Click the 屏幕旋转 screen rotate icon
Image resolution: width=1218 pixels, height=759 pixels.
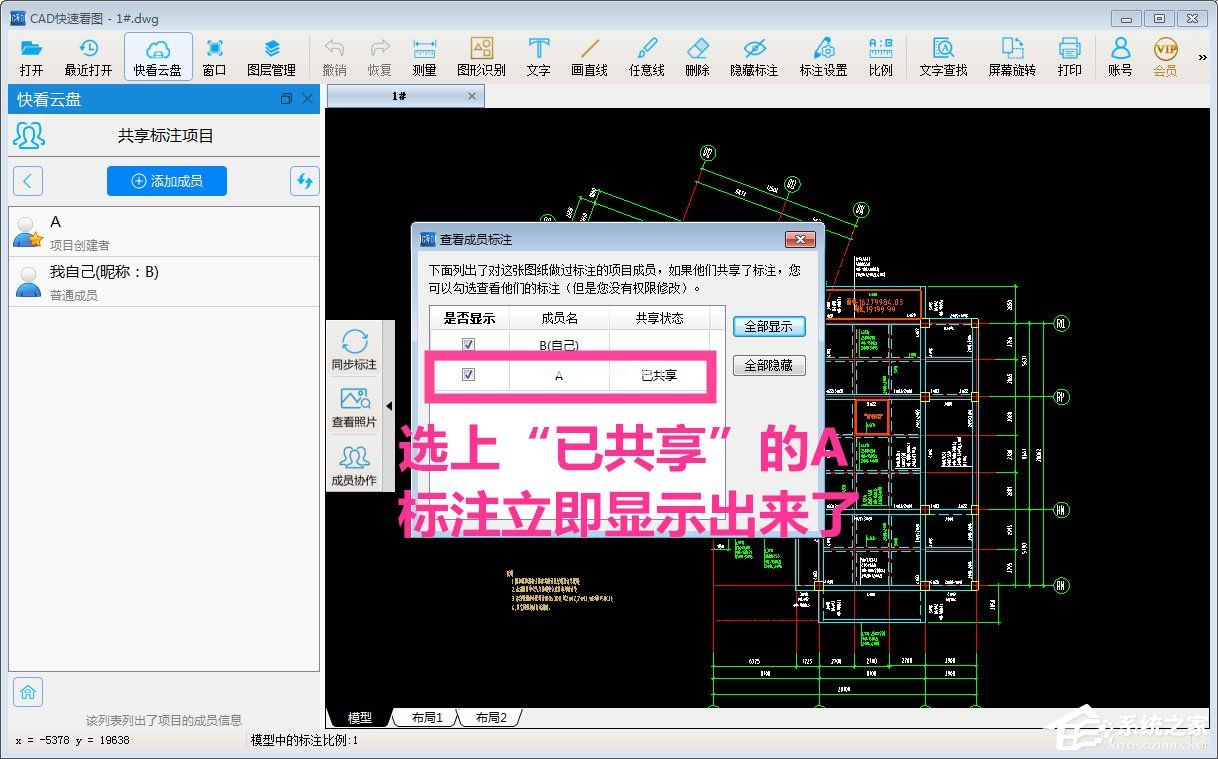(1011, 56)
